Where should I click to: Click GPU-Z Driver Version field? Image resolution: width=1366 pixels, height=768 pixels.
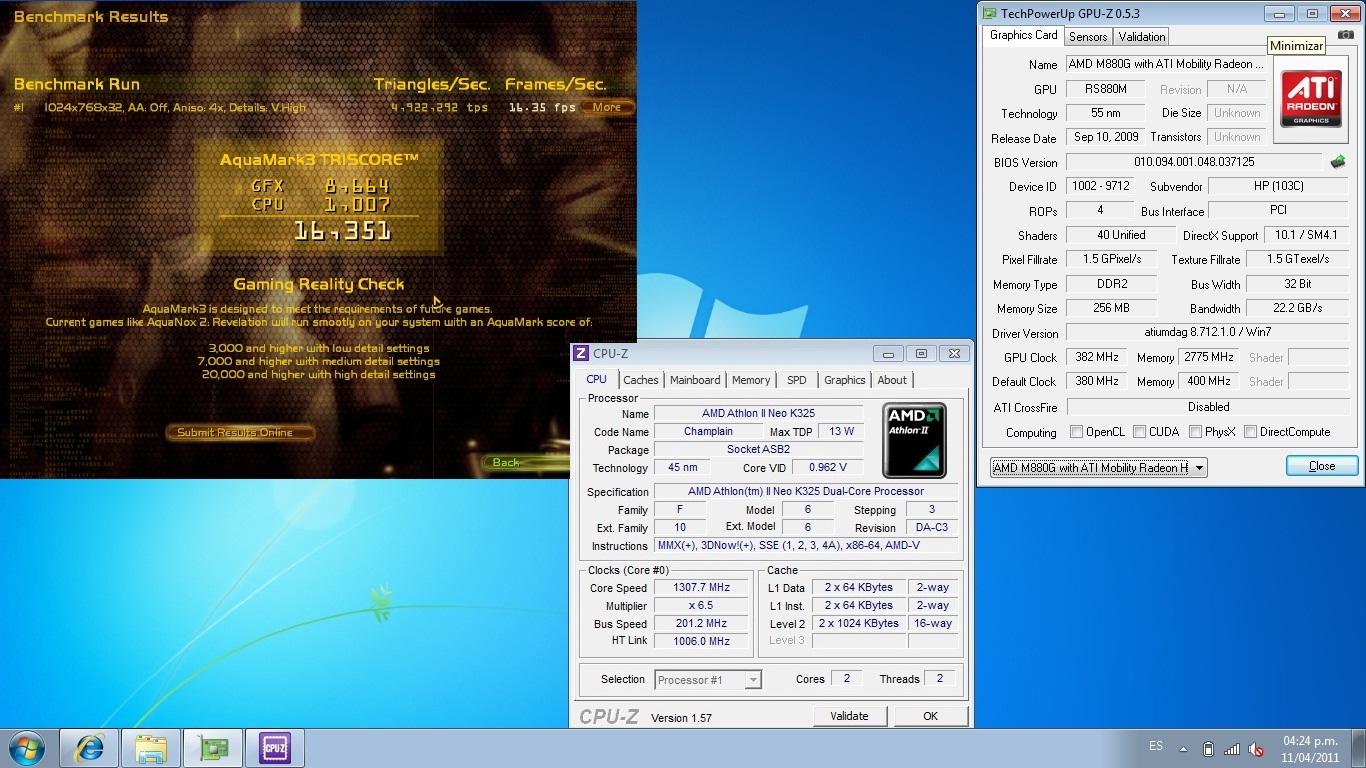coord(1208,333)
